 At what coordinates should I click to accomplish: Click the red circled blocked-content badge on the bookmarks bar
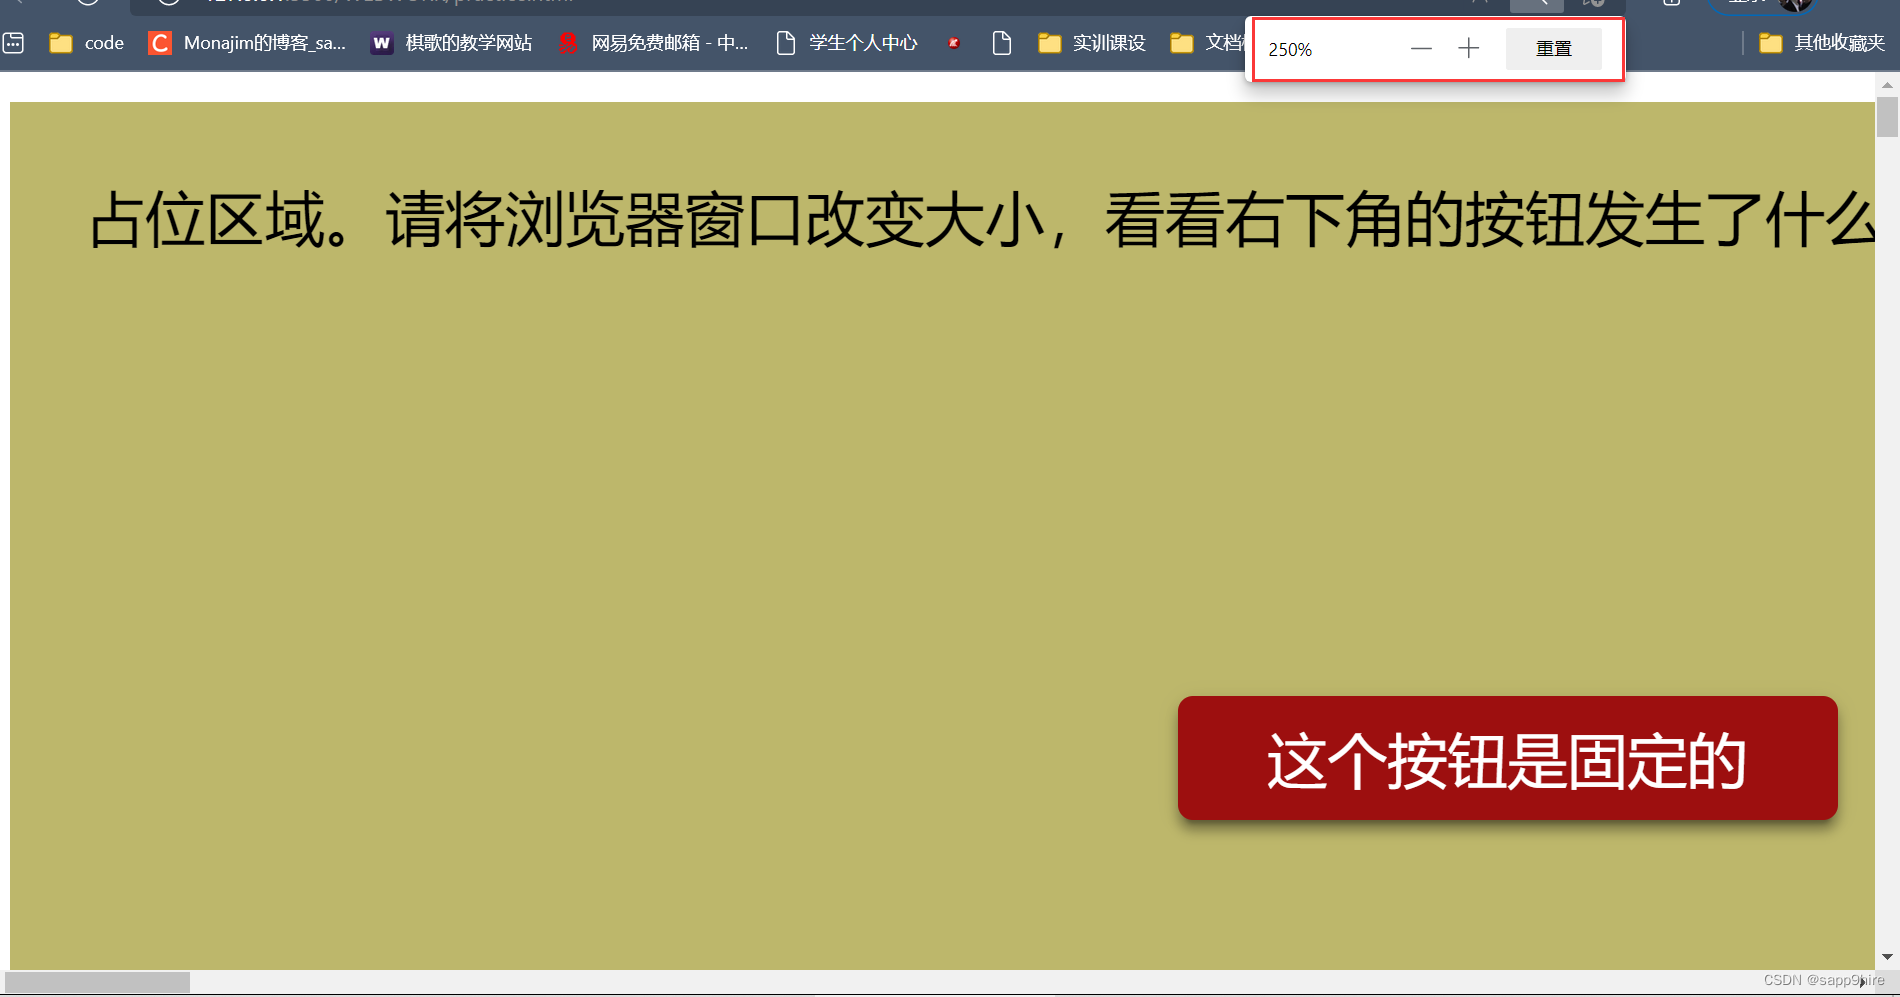coord(954,43)
